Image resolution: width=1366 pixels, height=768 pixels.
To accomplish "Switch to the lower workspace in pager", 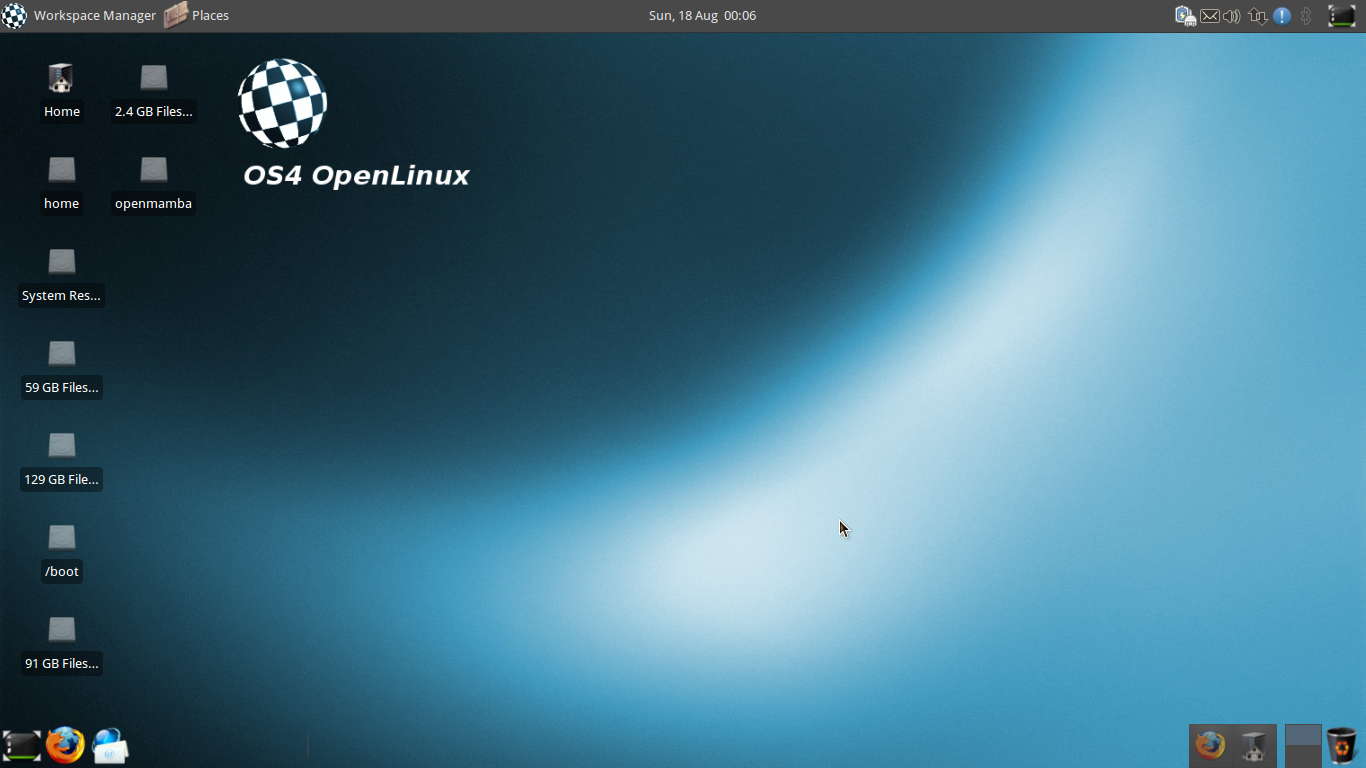I will point(1303,756).
